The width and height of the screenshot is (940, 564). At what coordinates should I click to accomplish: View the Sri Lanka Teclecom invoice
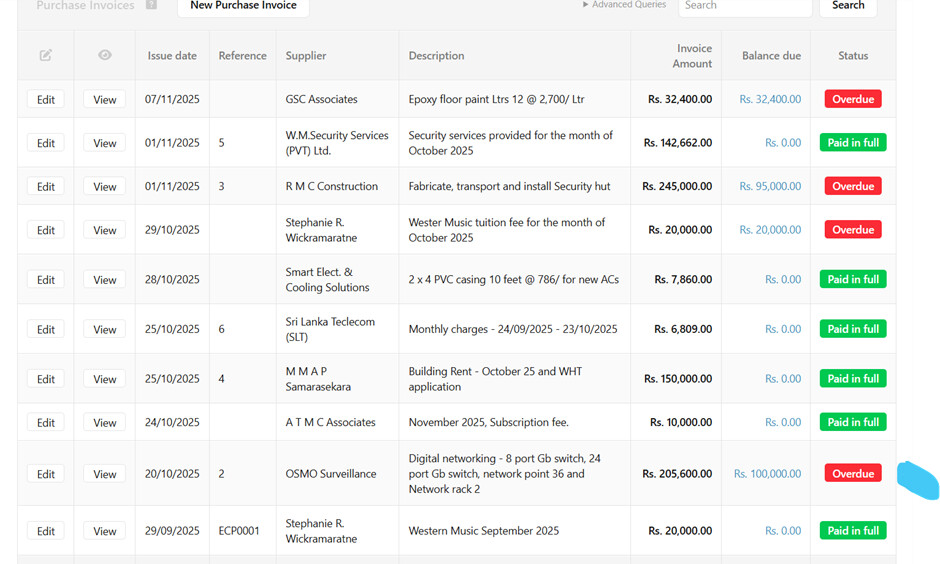click(105, 330)
